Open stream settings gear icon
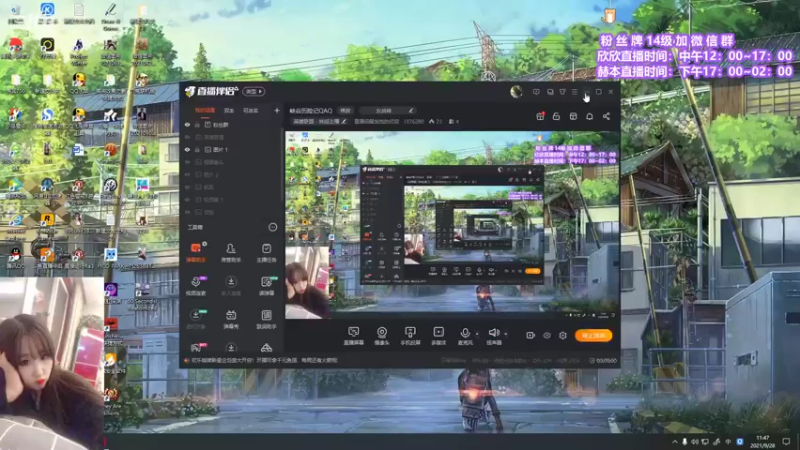This screenshot has width=800, height=450. point(563,335)
